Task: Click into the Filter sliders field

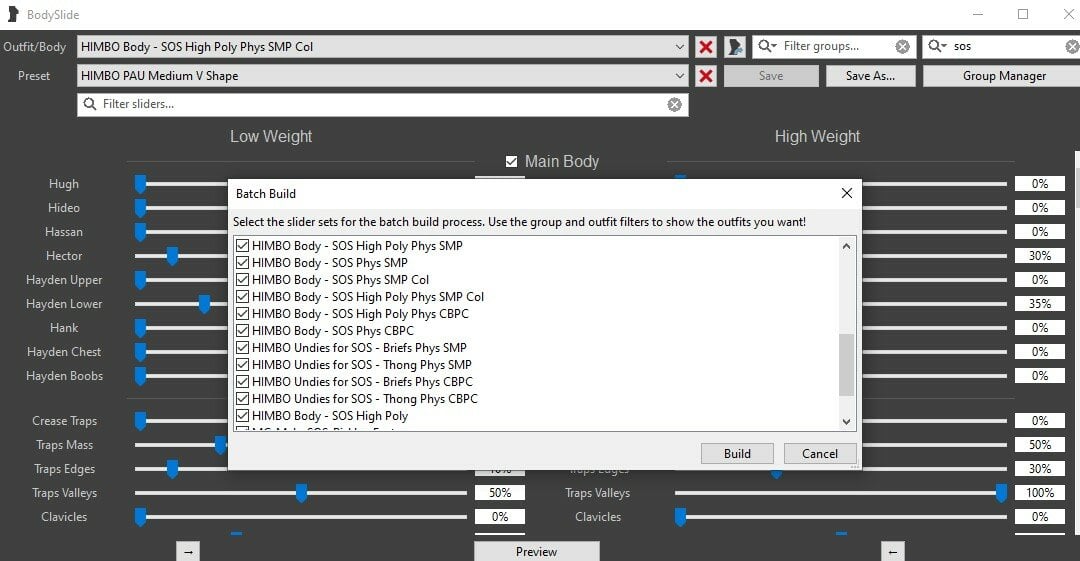Action: tap(382, 104)
